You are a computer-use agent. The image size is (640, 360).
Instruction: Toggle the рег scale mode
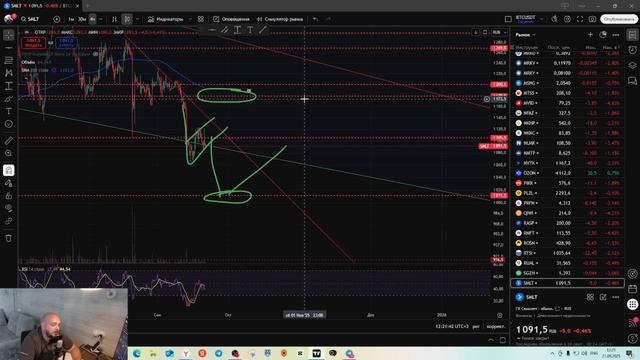point(476,327)
